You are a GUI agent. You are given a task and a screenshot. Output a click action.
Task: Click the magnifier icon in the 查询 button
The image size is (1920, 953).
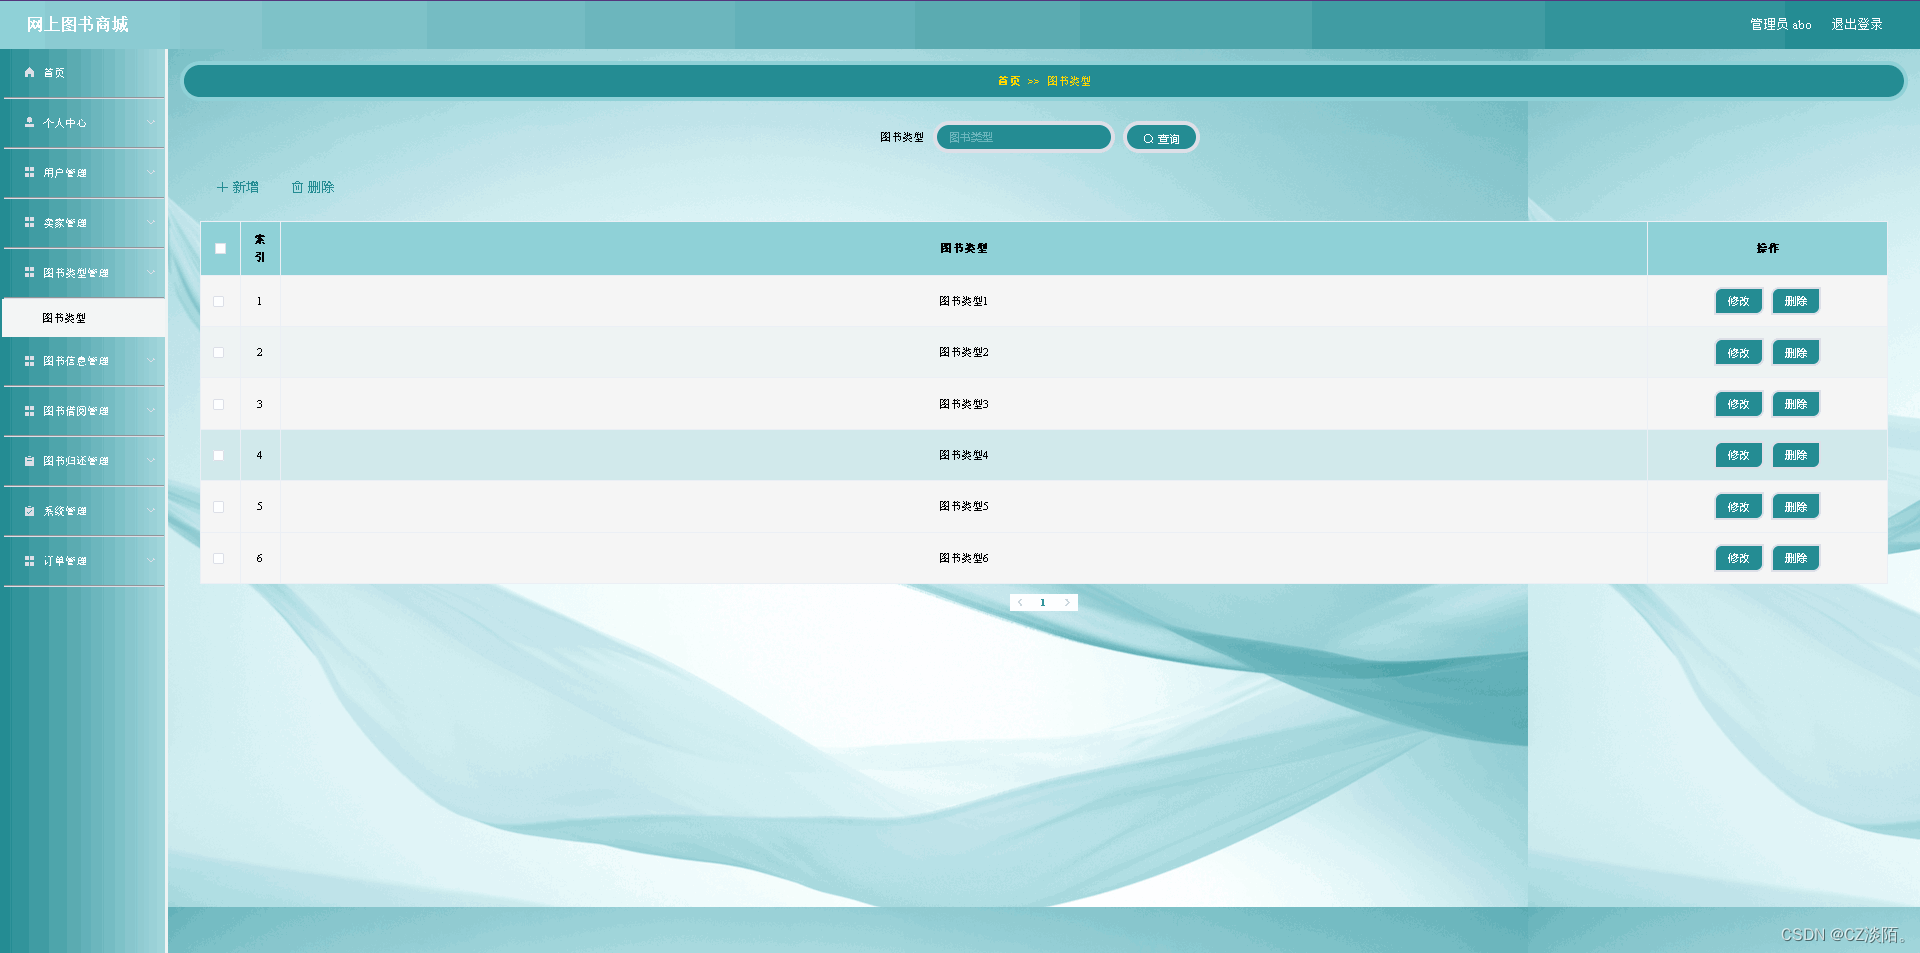coord(1148,139)
